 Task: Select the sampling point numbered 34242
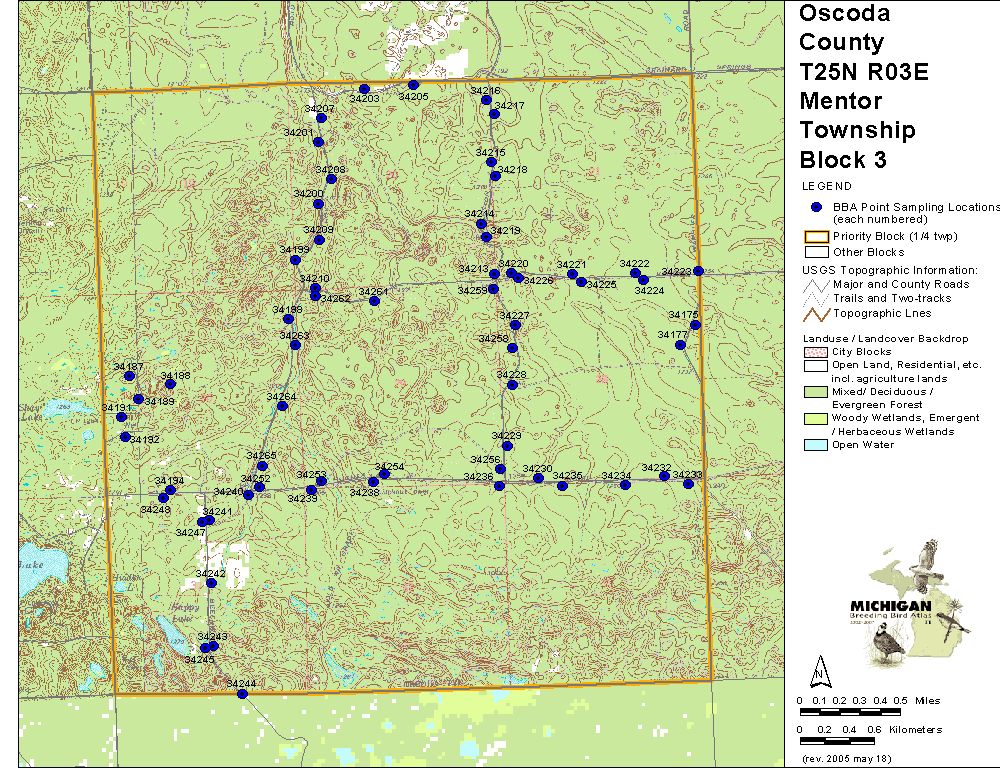click(x=211, y=583)
